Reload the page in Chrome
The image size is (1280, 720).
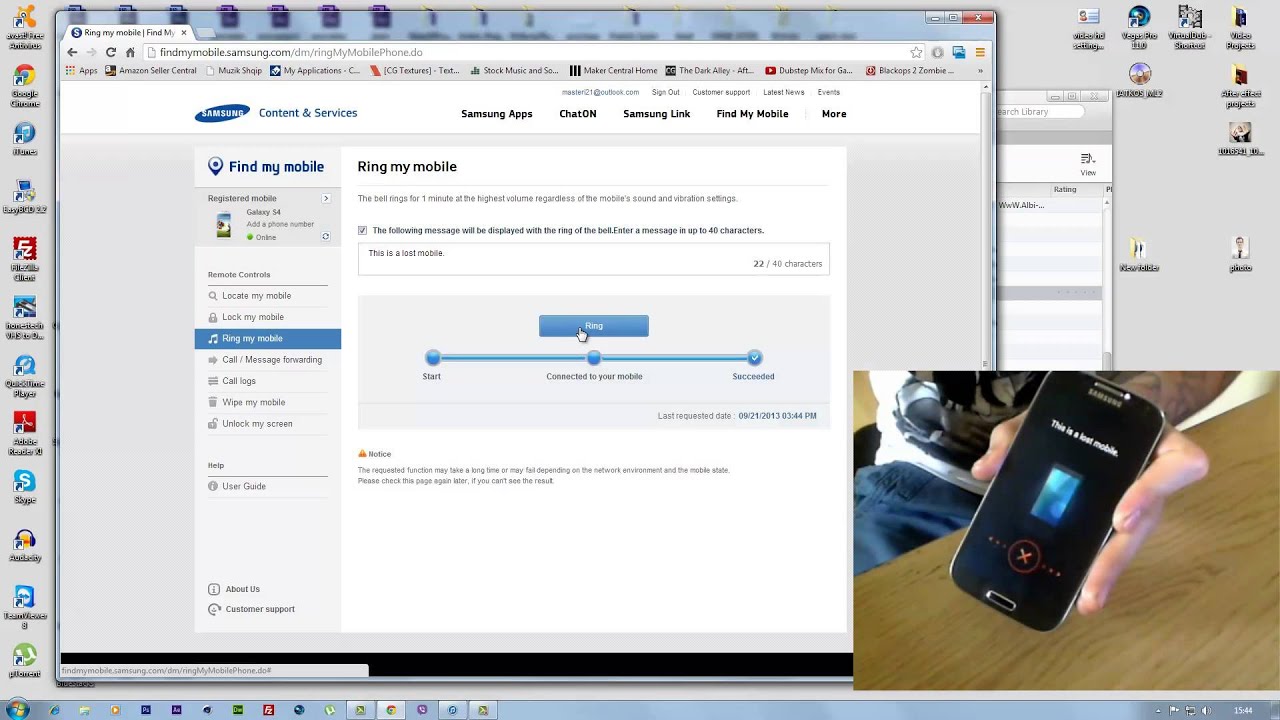[110, 52]
